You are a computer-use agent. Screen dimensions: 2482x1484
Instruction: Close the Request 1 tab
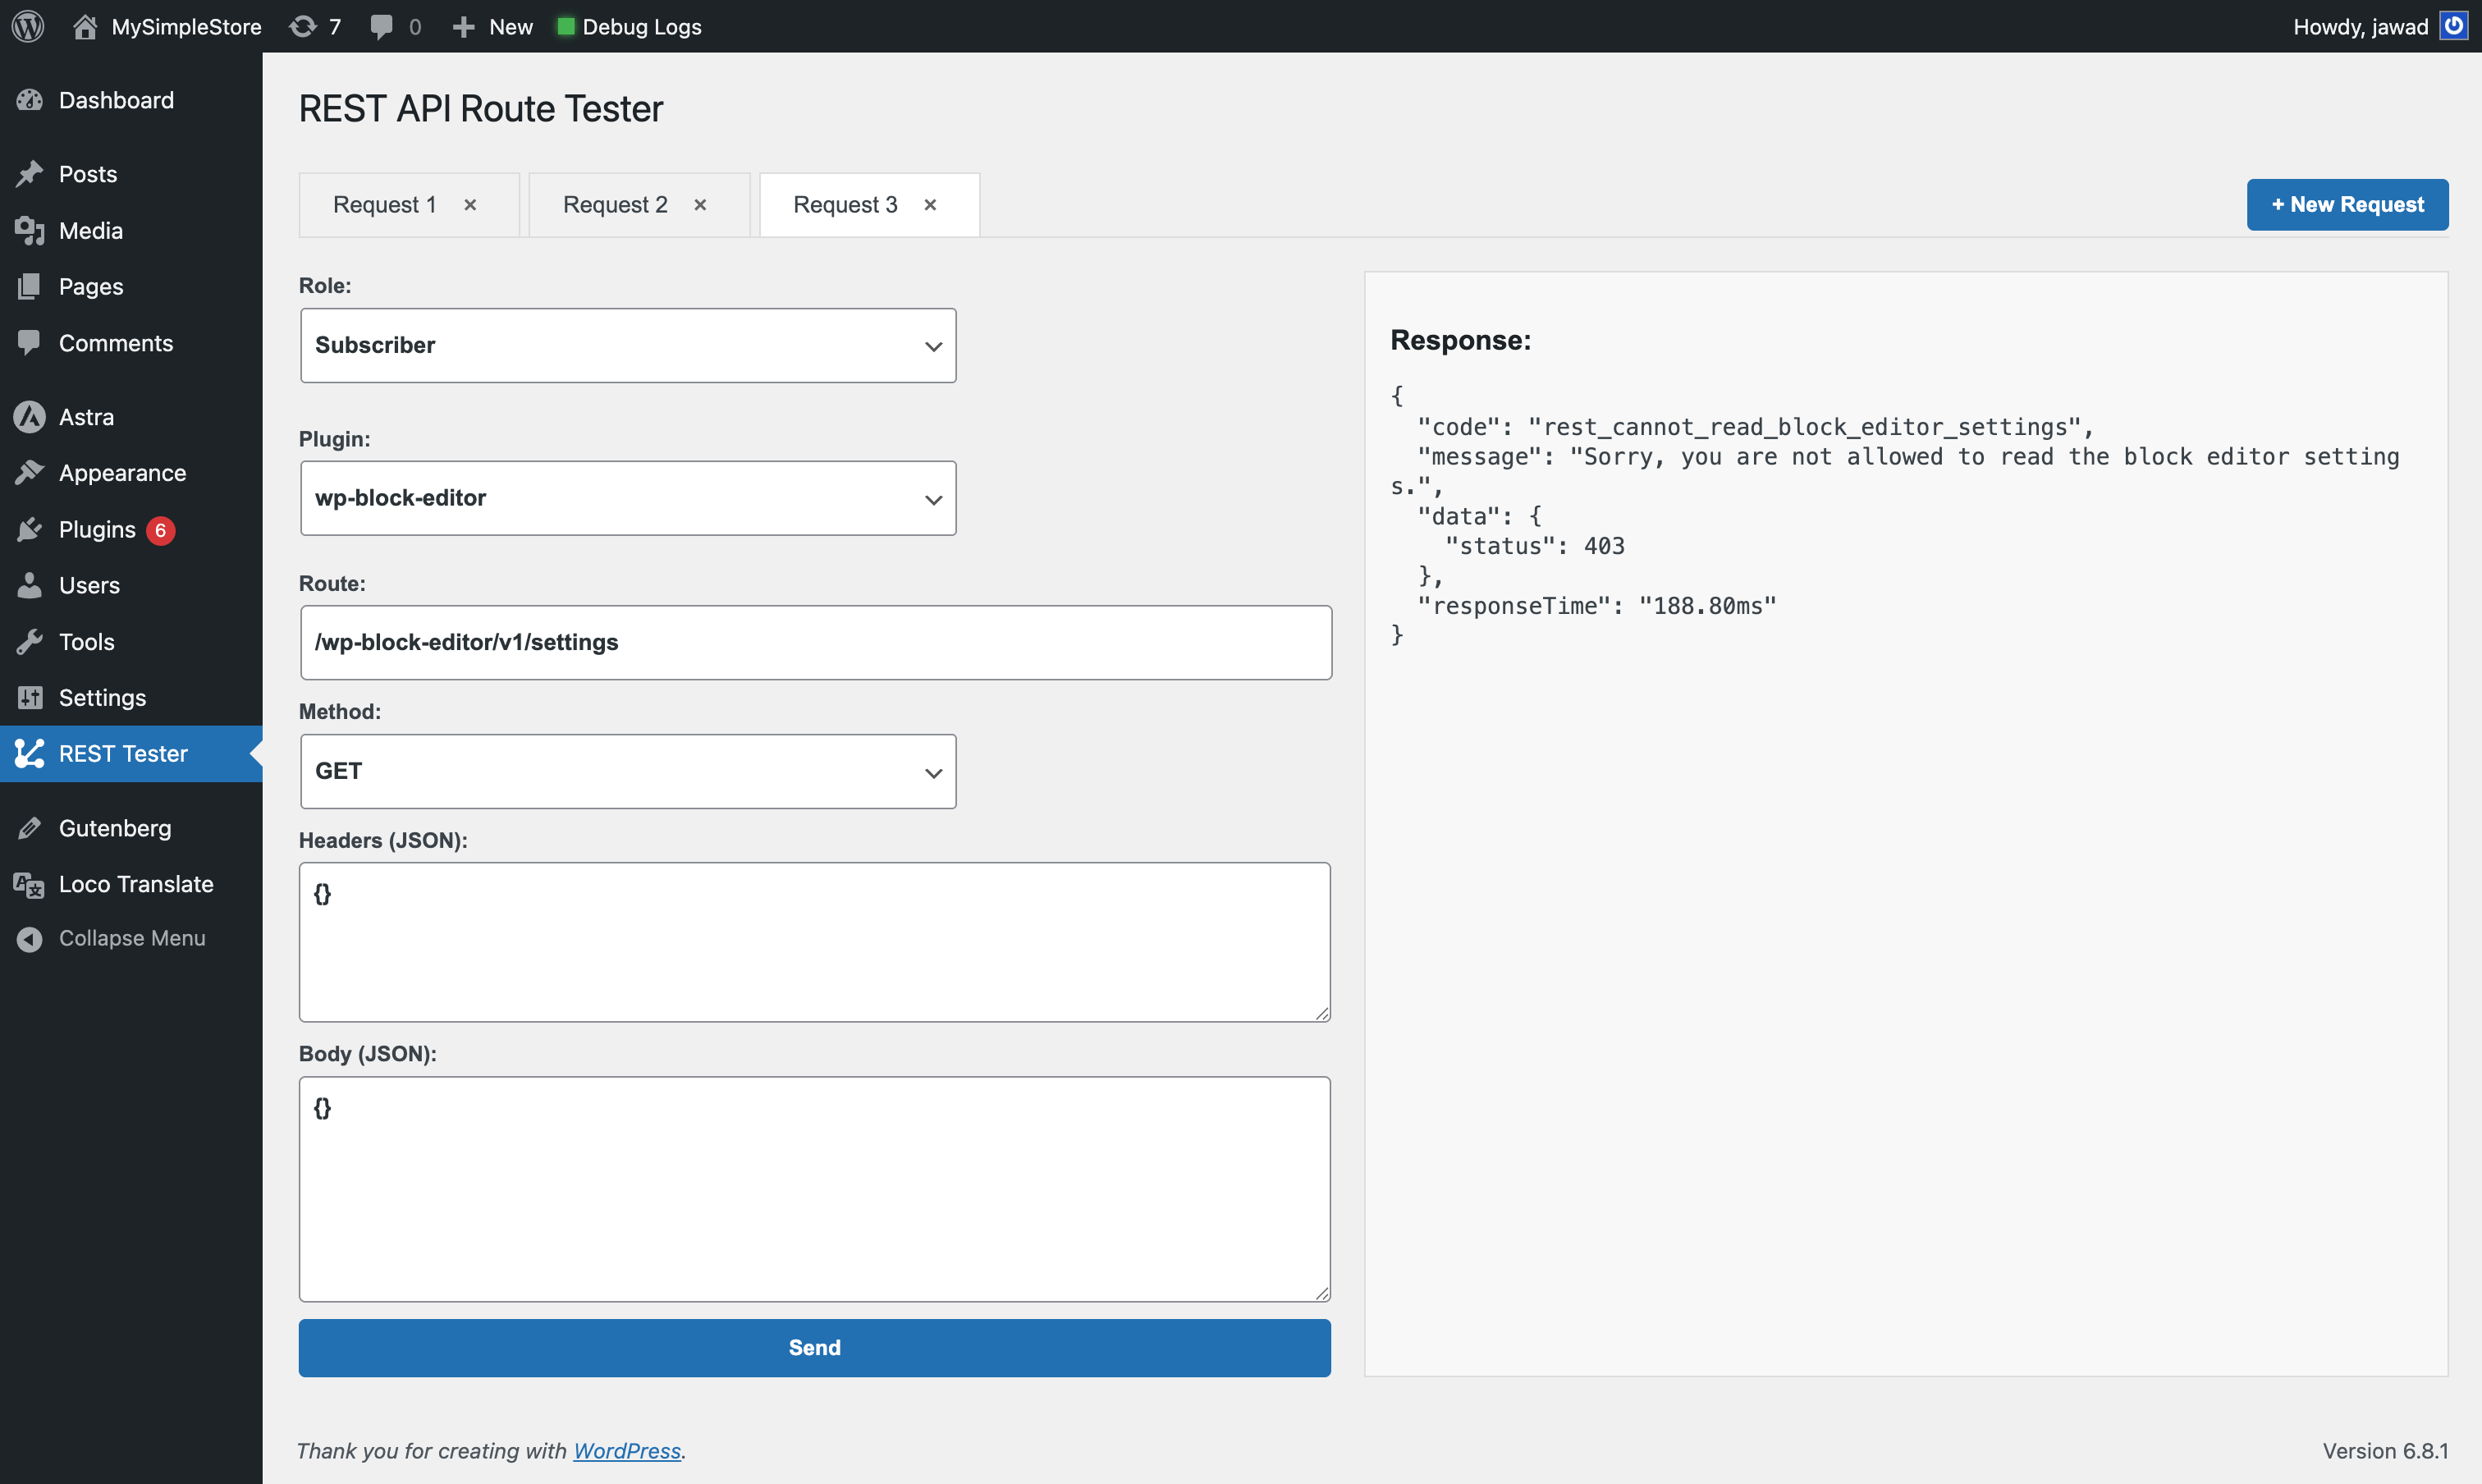[x=470, y=205]
